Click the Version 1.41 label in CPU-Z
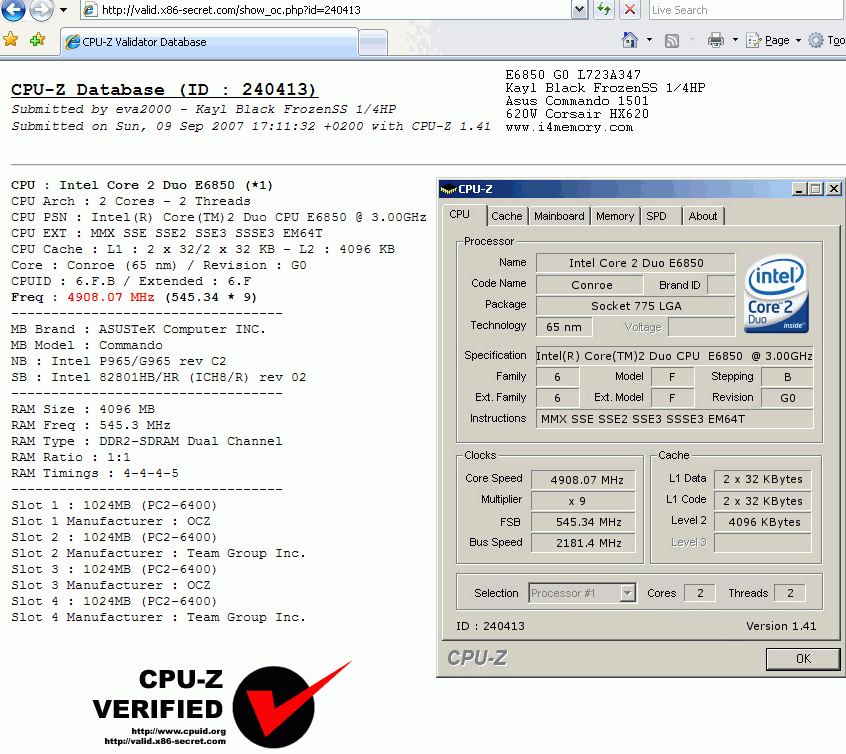The width and height of the screenshot is (846, 754). point(781,626)
